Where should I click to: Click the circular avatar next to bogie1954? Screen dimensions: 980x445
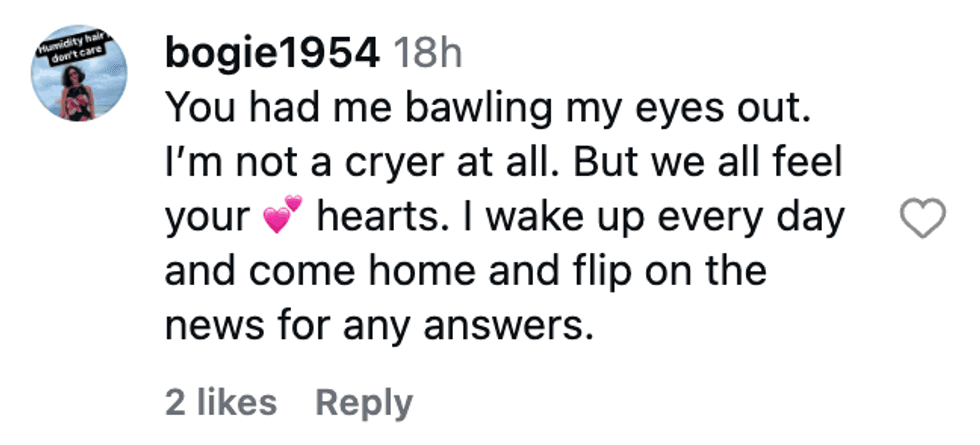tap(75, 73)
